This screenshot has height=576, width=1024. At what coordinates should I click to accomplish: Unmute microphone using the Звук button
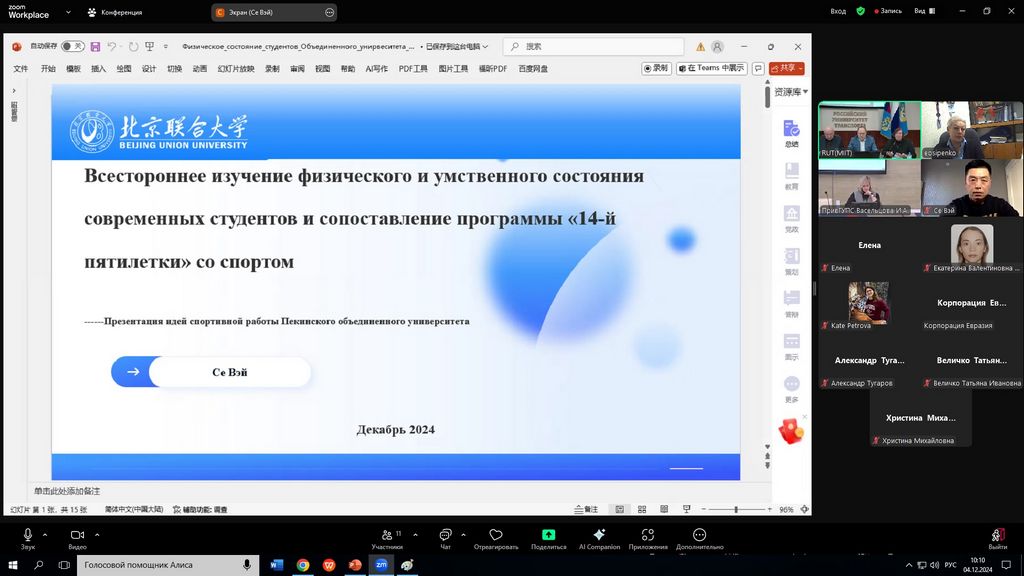28,537
